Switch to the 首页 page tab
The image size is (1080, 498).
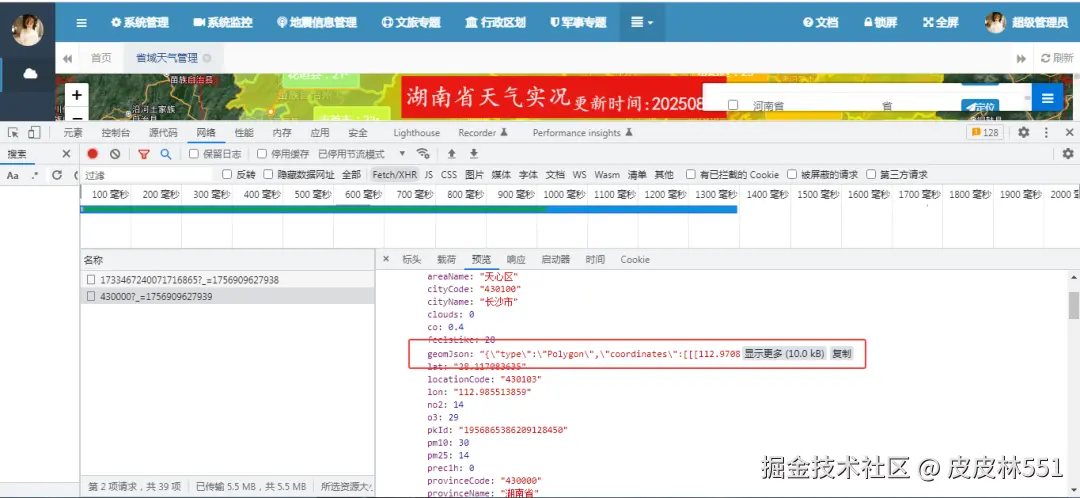click(101, 58)
